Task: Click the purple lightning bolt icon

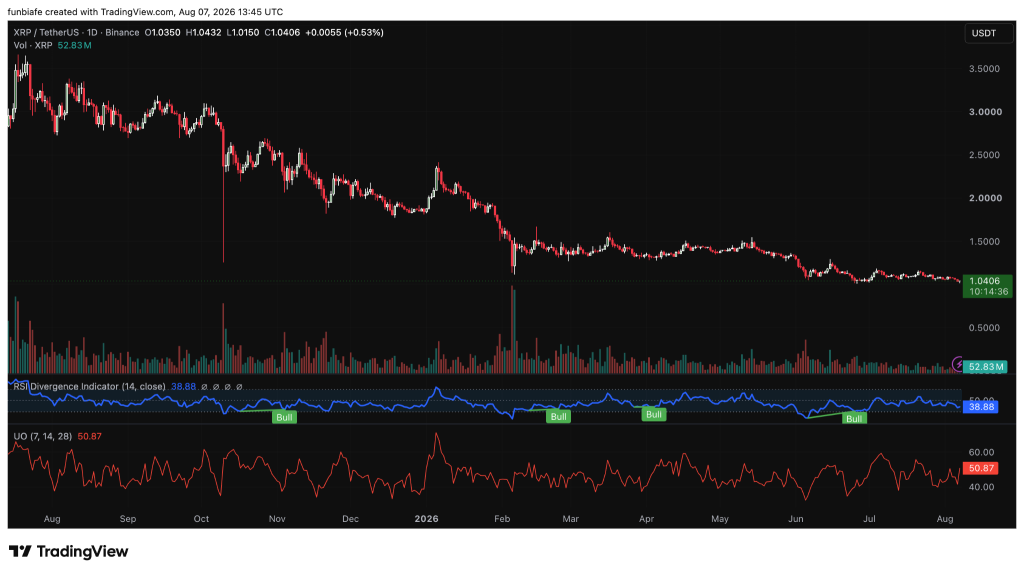Action: point(958,363)
